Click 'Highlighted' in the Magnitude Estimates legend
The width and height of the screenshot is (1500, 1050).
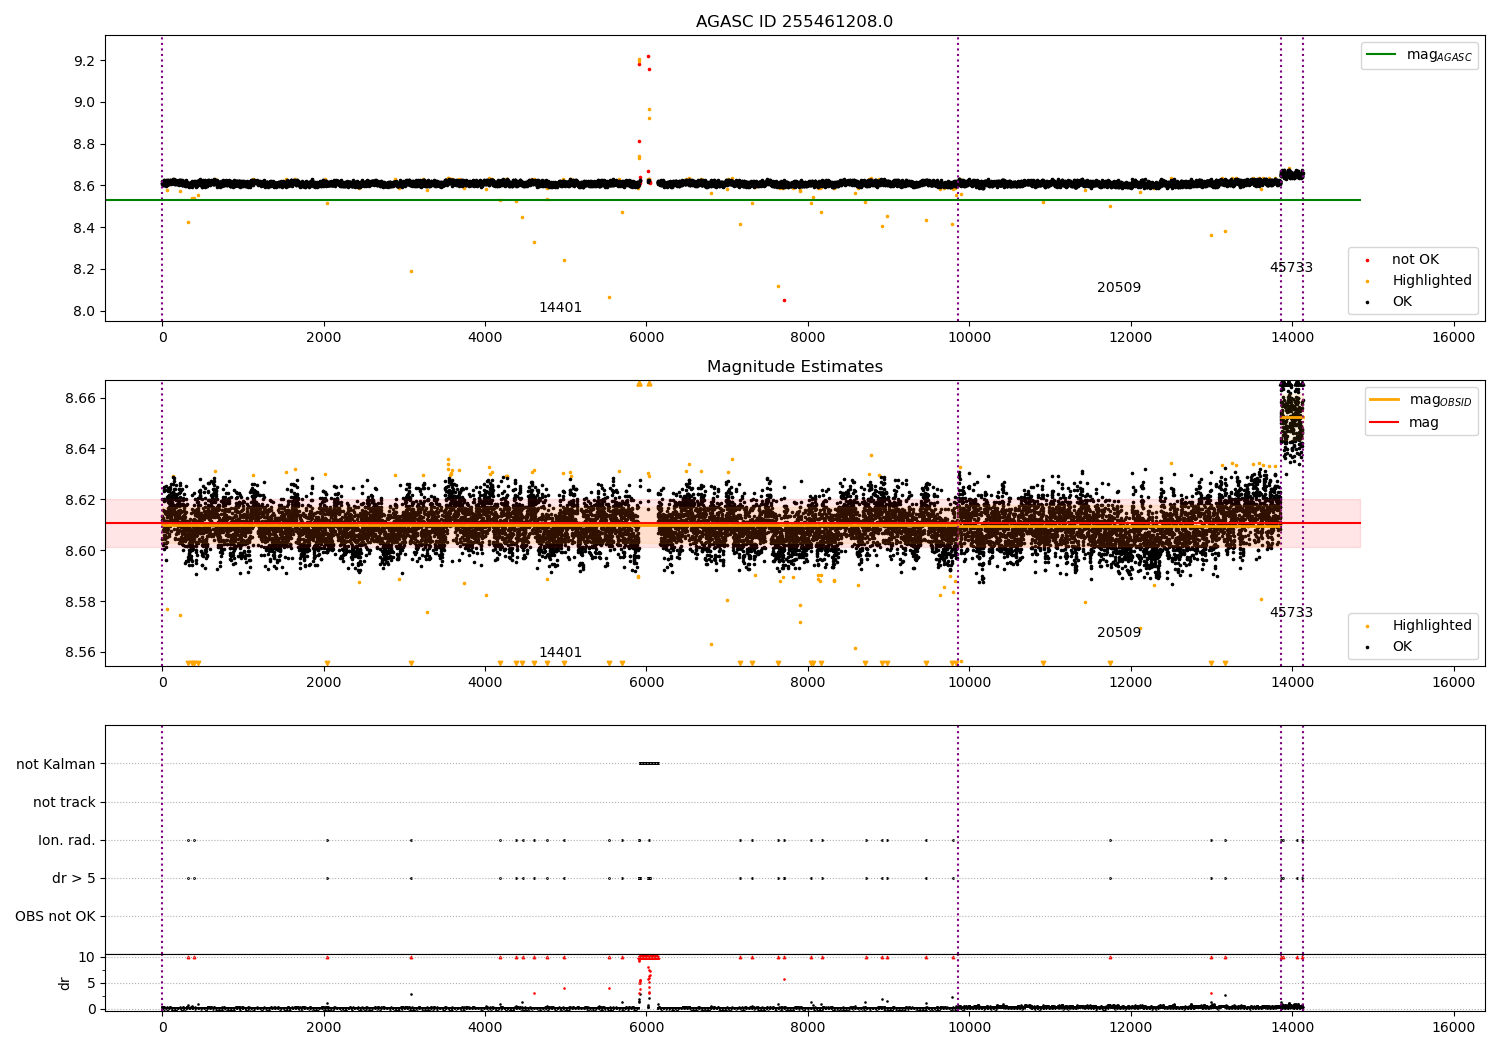tap(1432, 626)
